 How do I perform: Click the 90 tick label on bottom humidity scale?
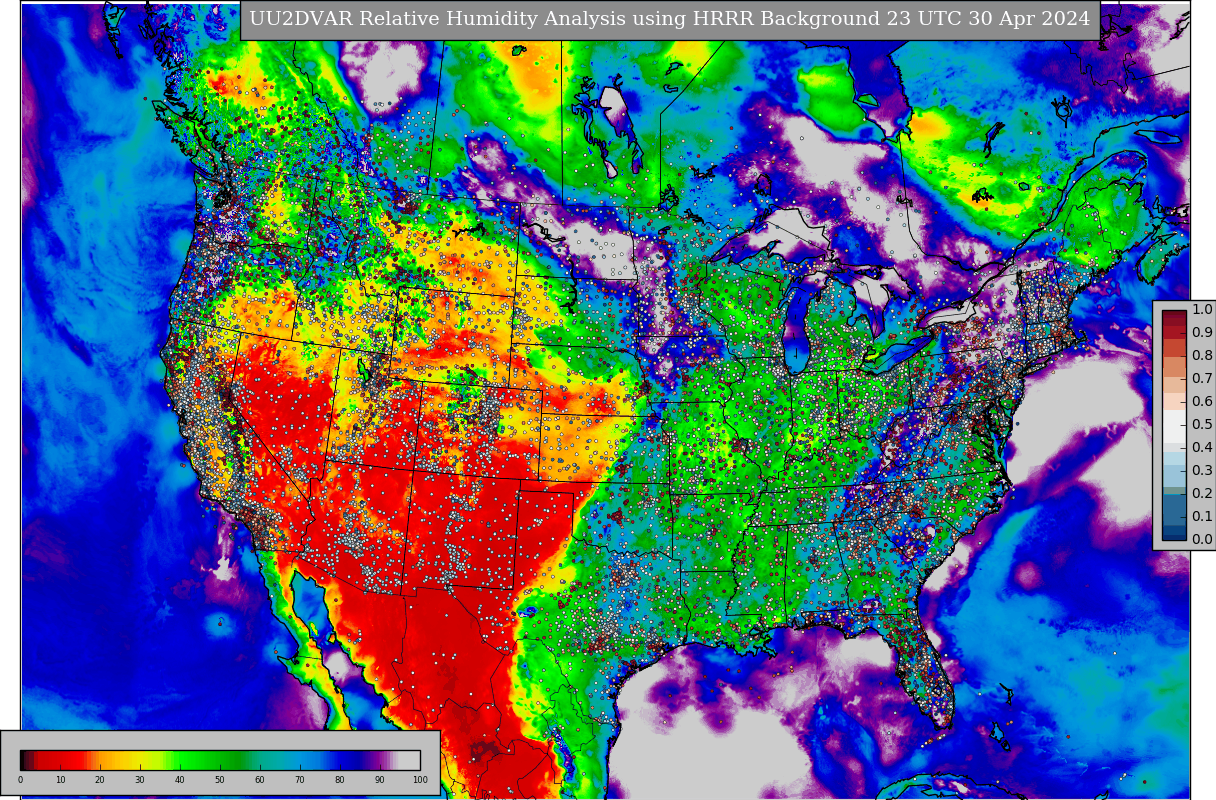[x=380, y=780]
